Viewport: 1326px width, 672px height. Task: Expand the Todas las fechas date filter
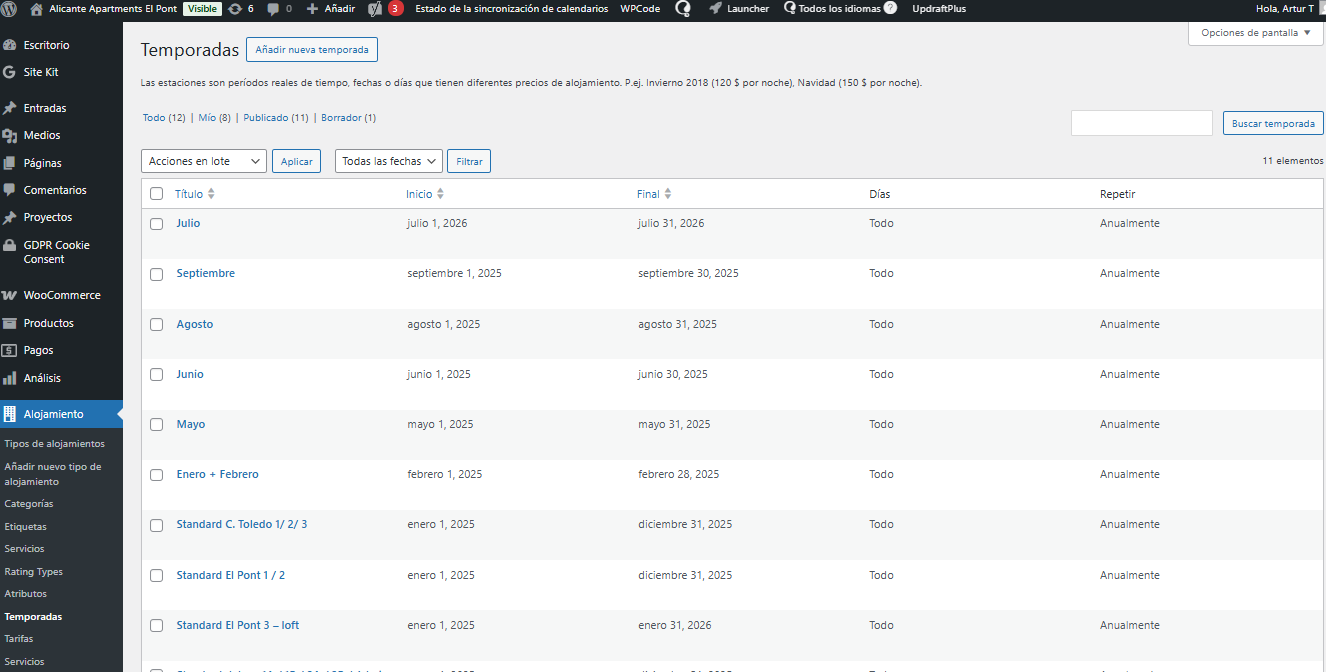pos(388,161)
